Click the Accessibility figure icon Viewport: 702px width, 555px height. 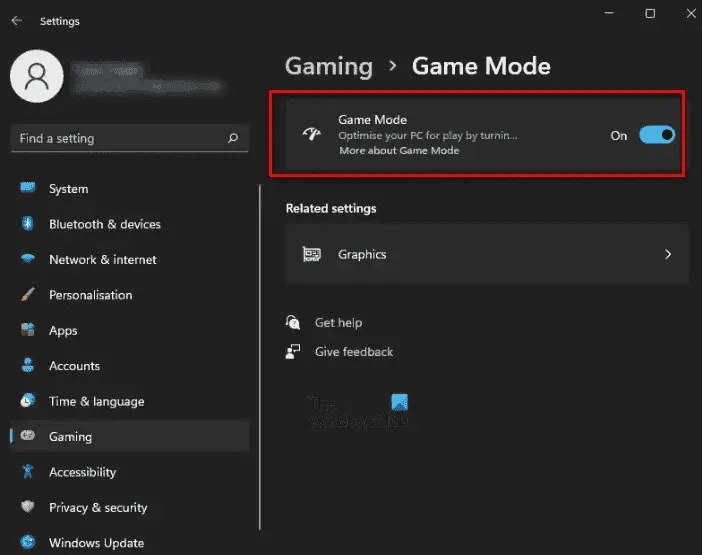pos(28,472)
